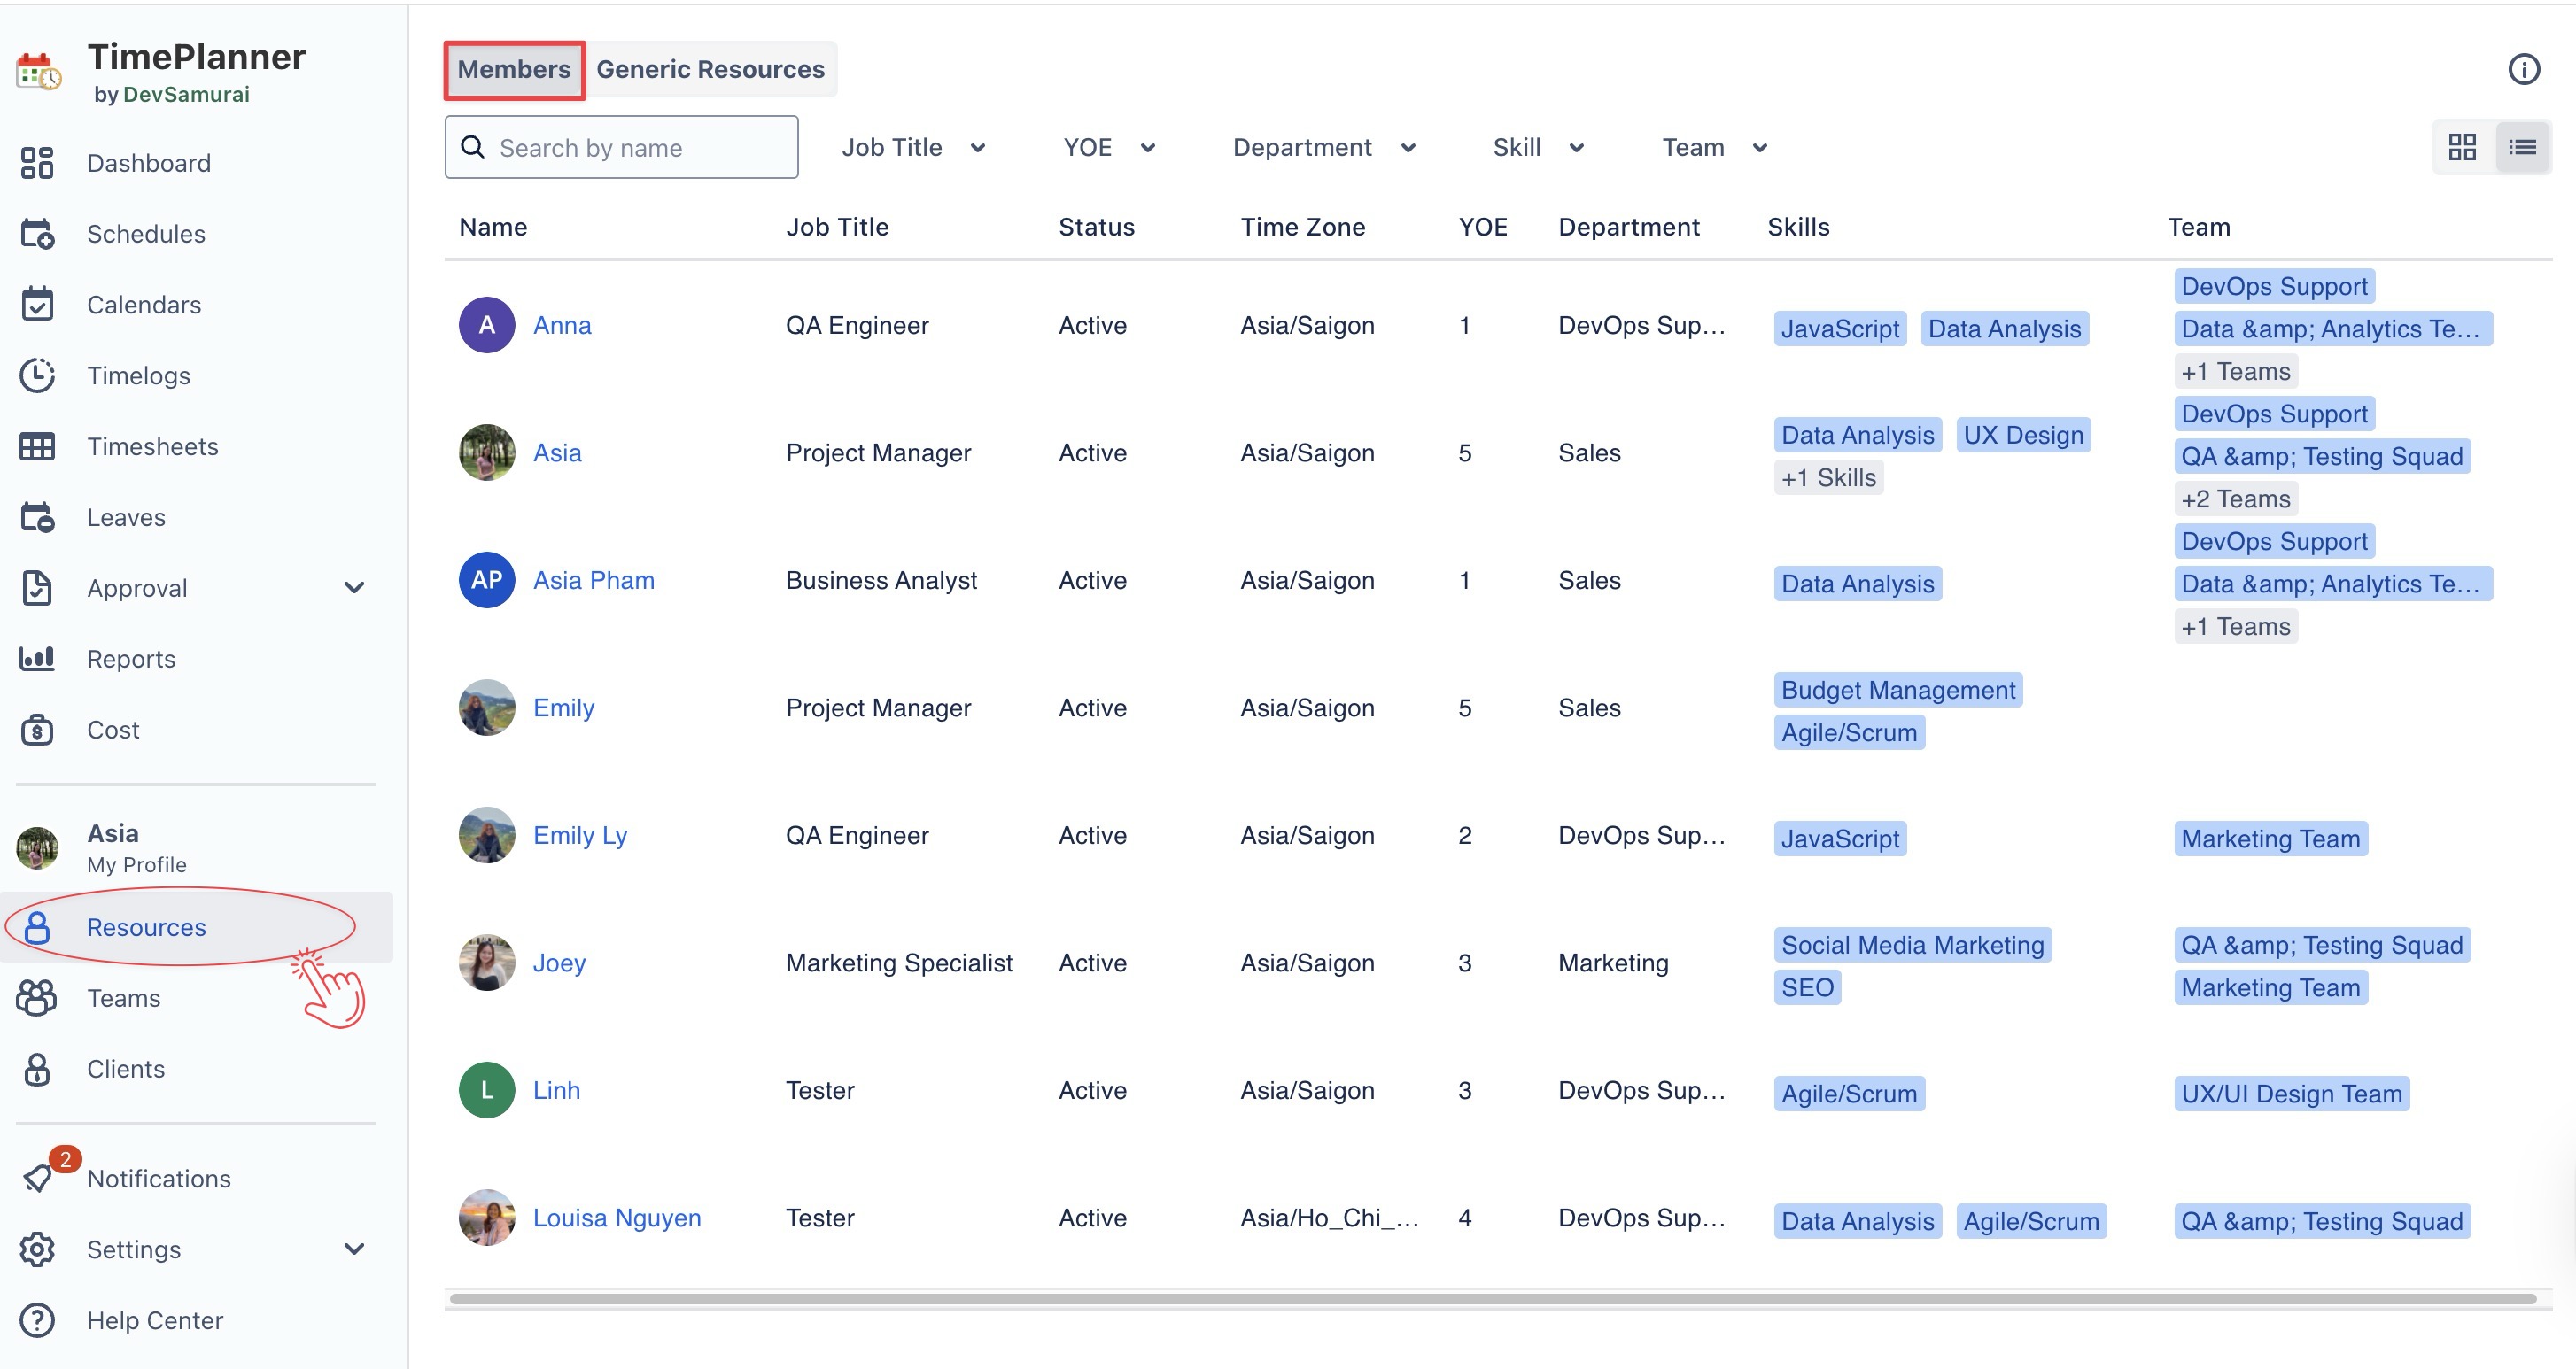The image size is (2576, 1369).
Task: Expand the Approval submenu chevron
Action: coord(354,588)
